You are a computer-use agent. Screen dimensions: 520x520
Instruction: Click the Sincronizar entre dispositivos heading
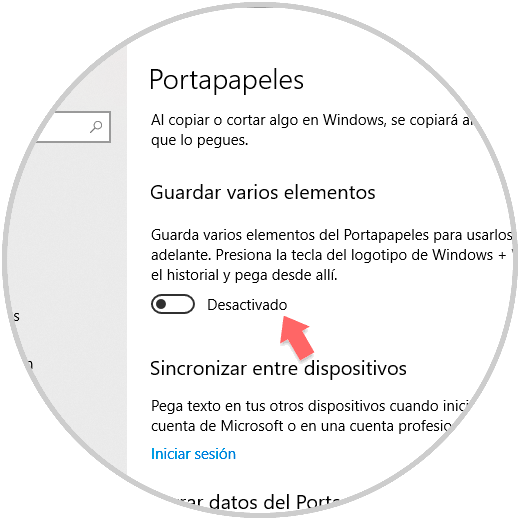pos(278,368)
